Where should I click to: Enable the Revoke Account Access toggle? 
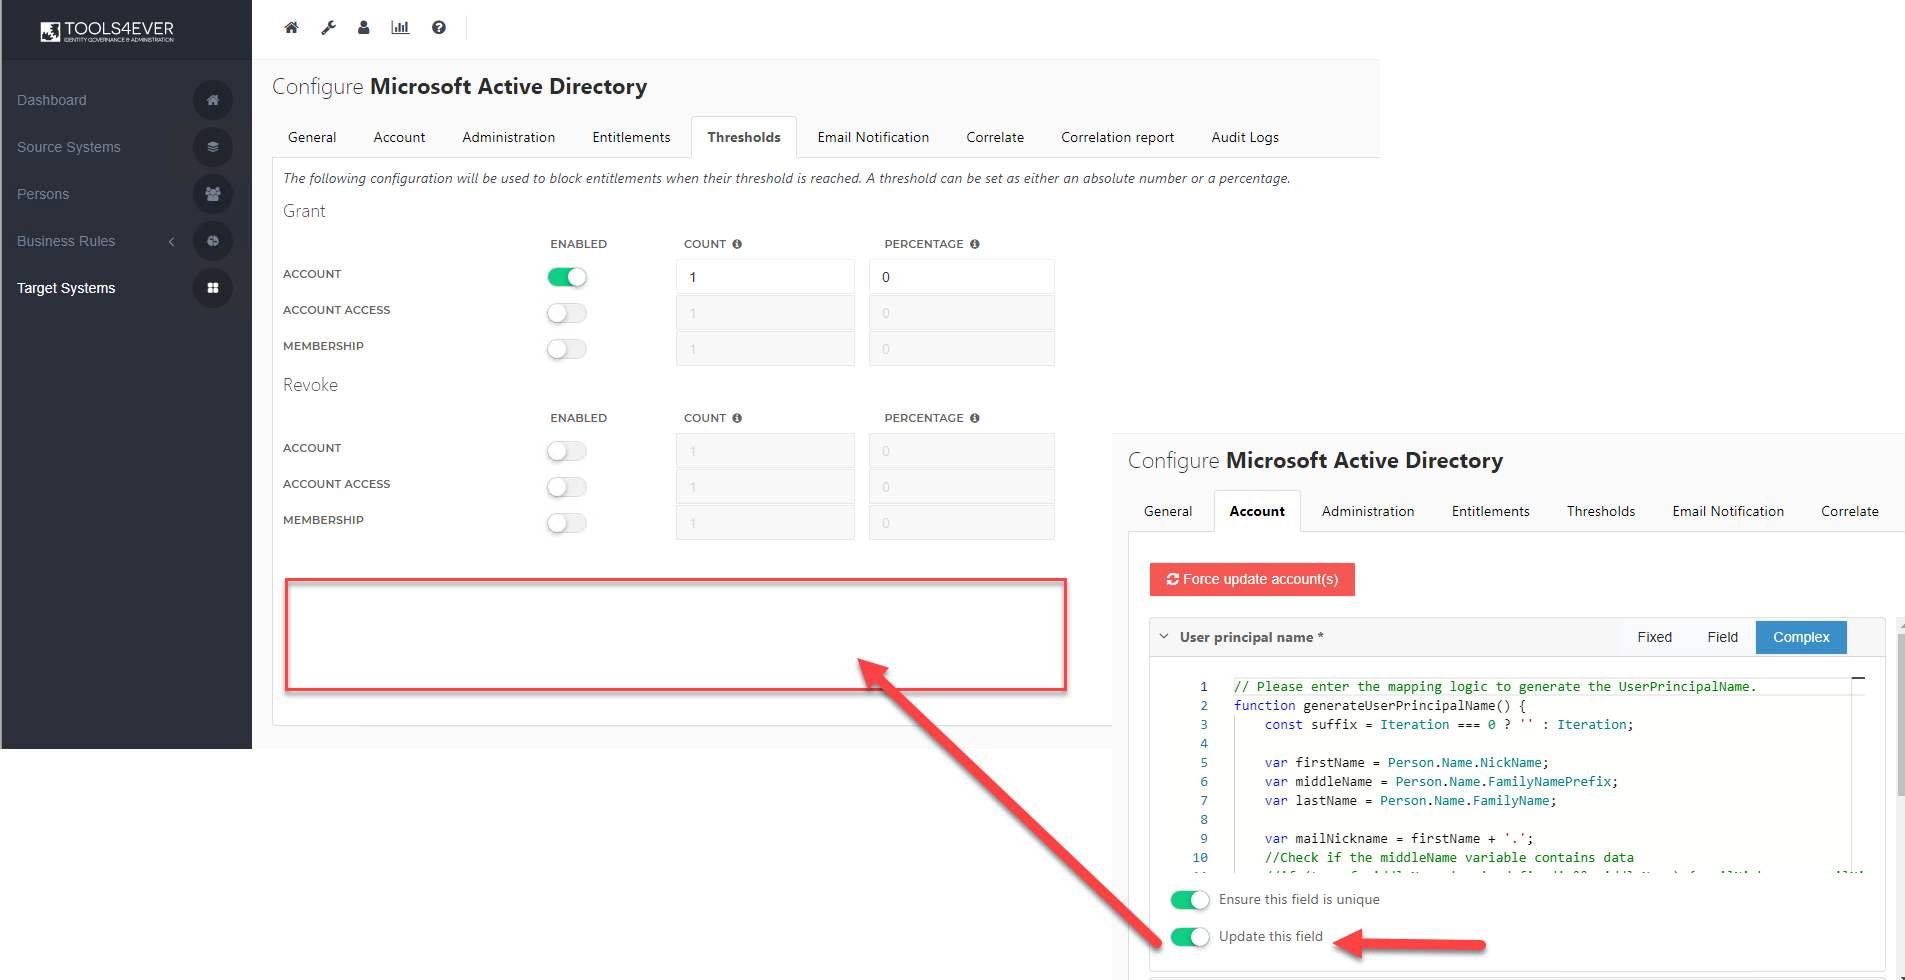coord(567,487)
